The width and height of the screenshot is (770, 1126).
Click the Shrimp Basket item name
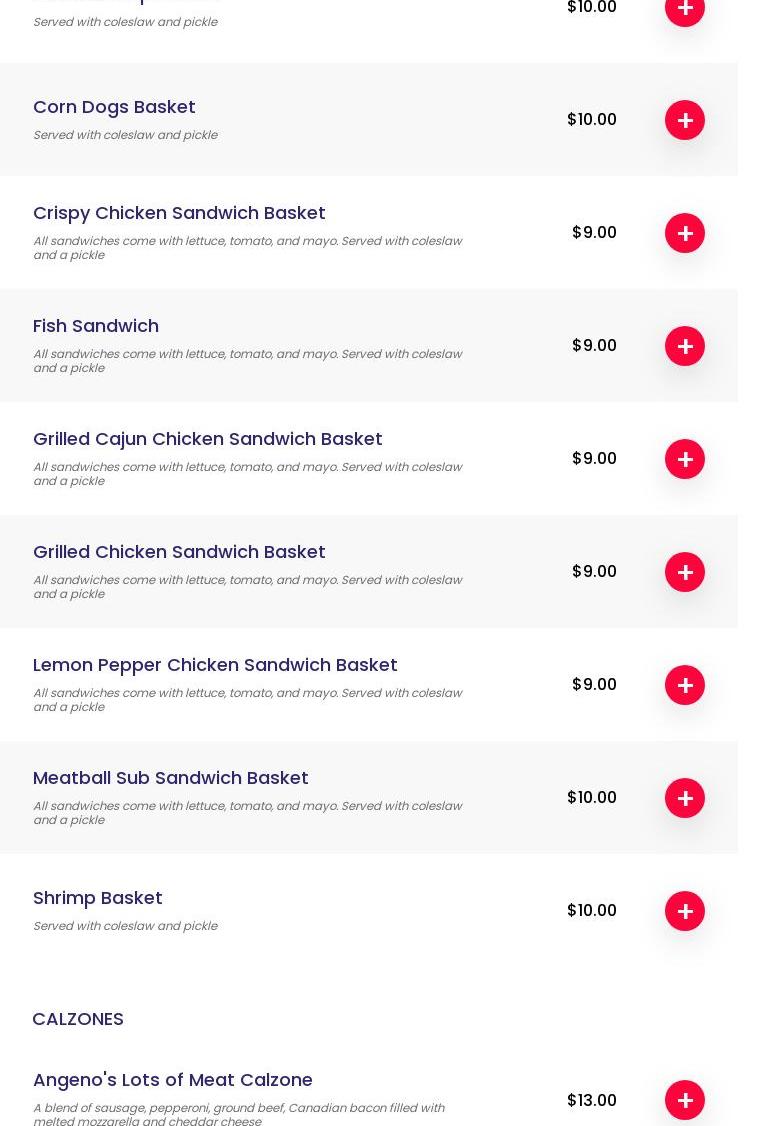click(x=98, y=898)
